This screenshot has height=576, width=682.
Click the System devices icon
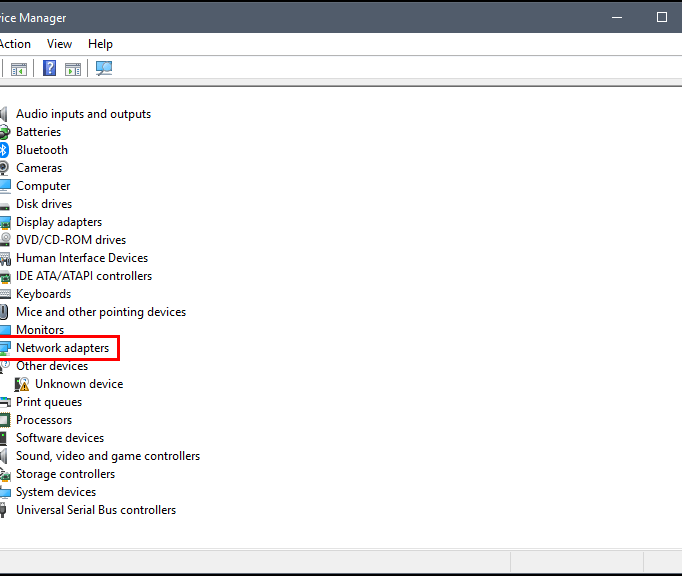5,492
